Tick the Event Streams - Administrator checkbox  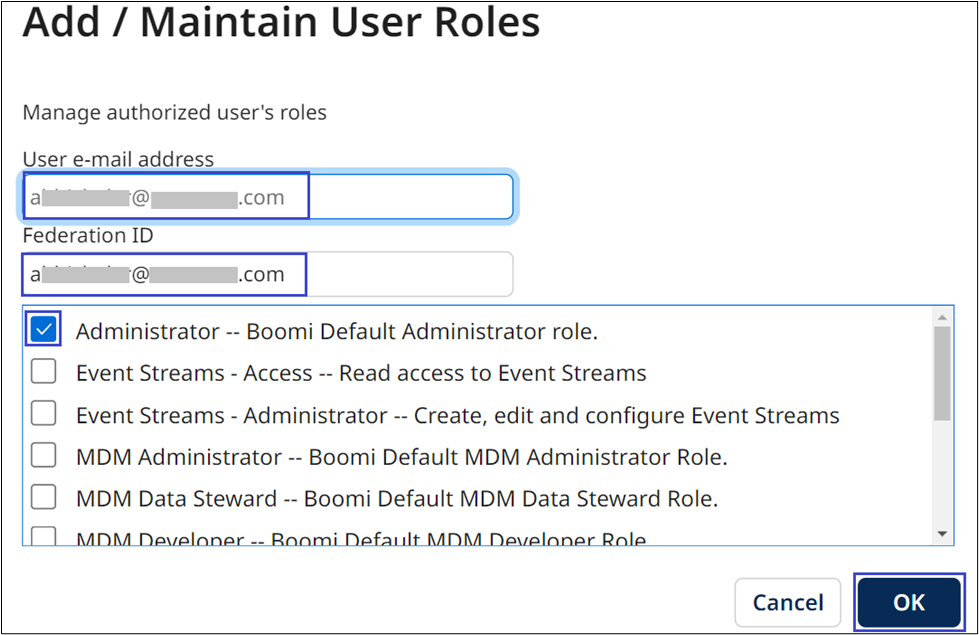tap(43, 414)
